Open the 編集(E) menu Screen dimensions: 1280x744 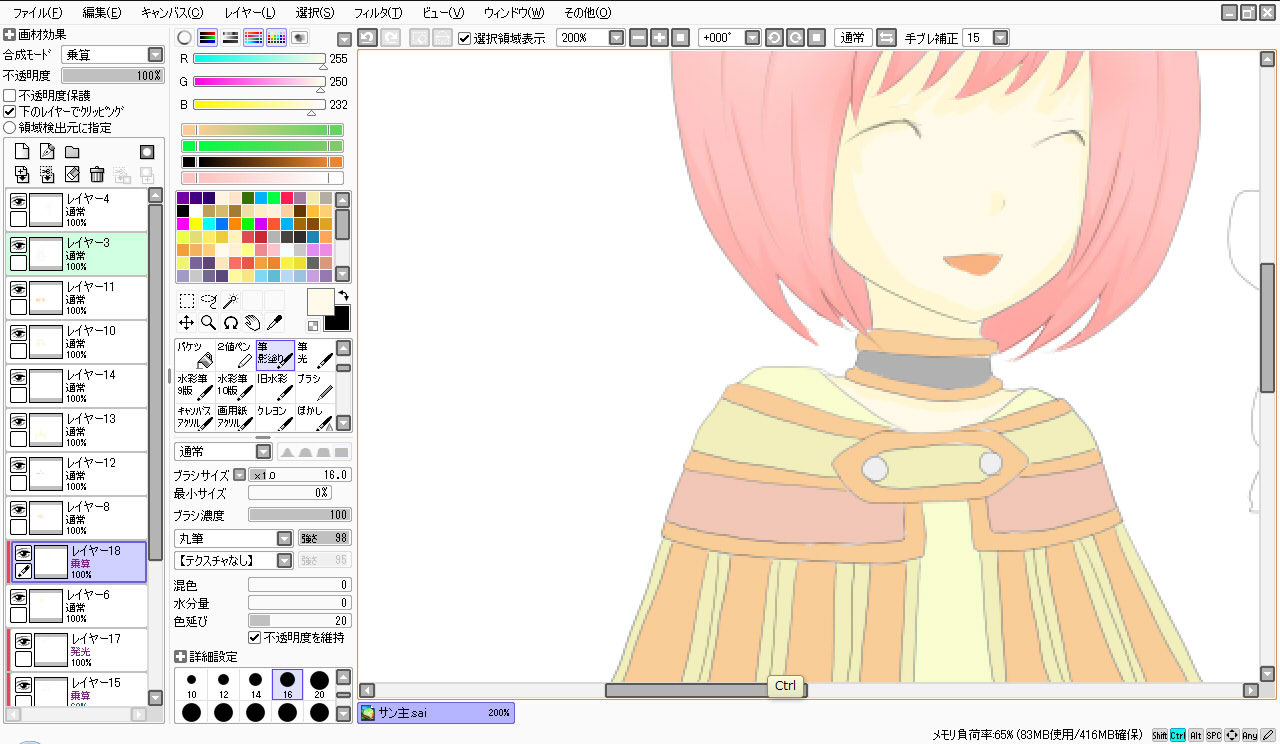pyautogui.click(x=102, y=13)
